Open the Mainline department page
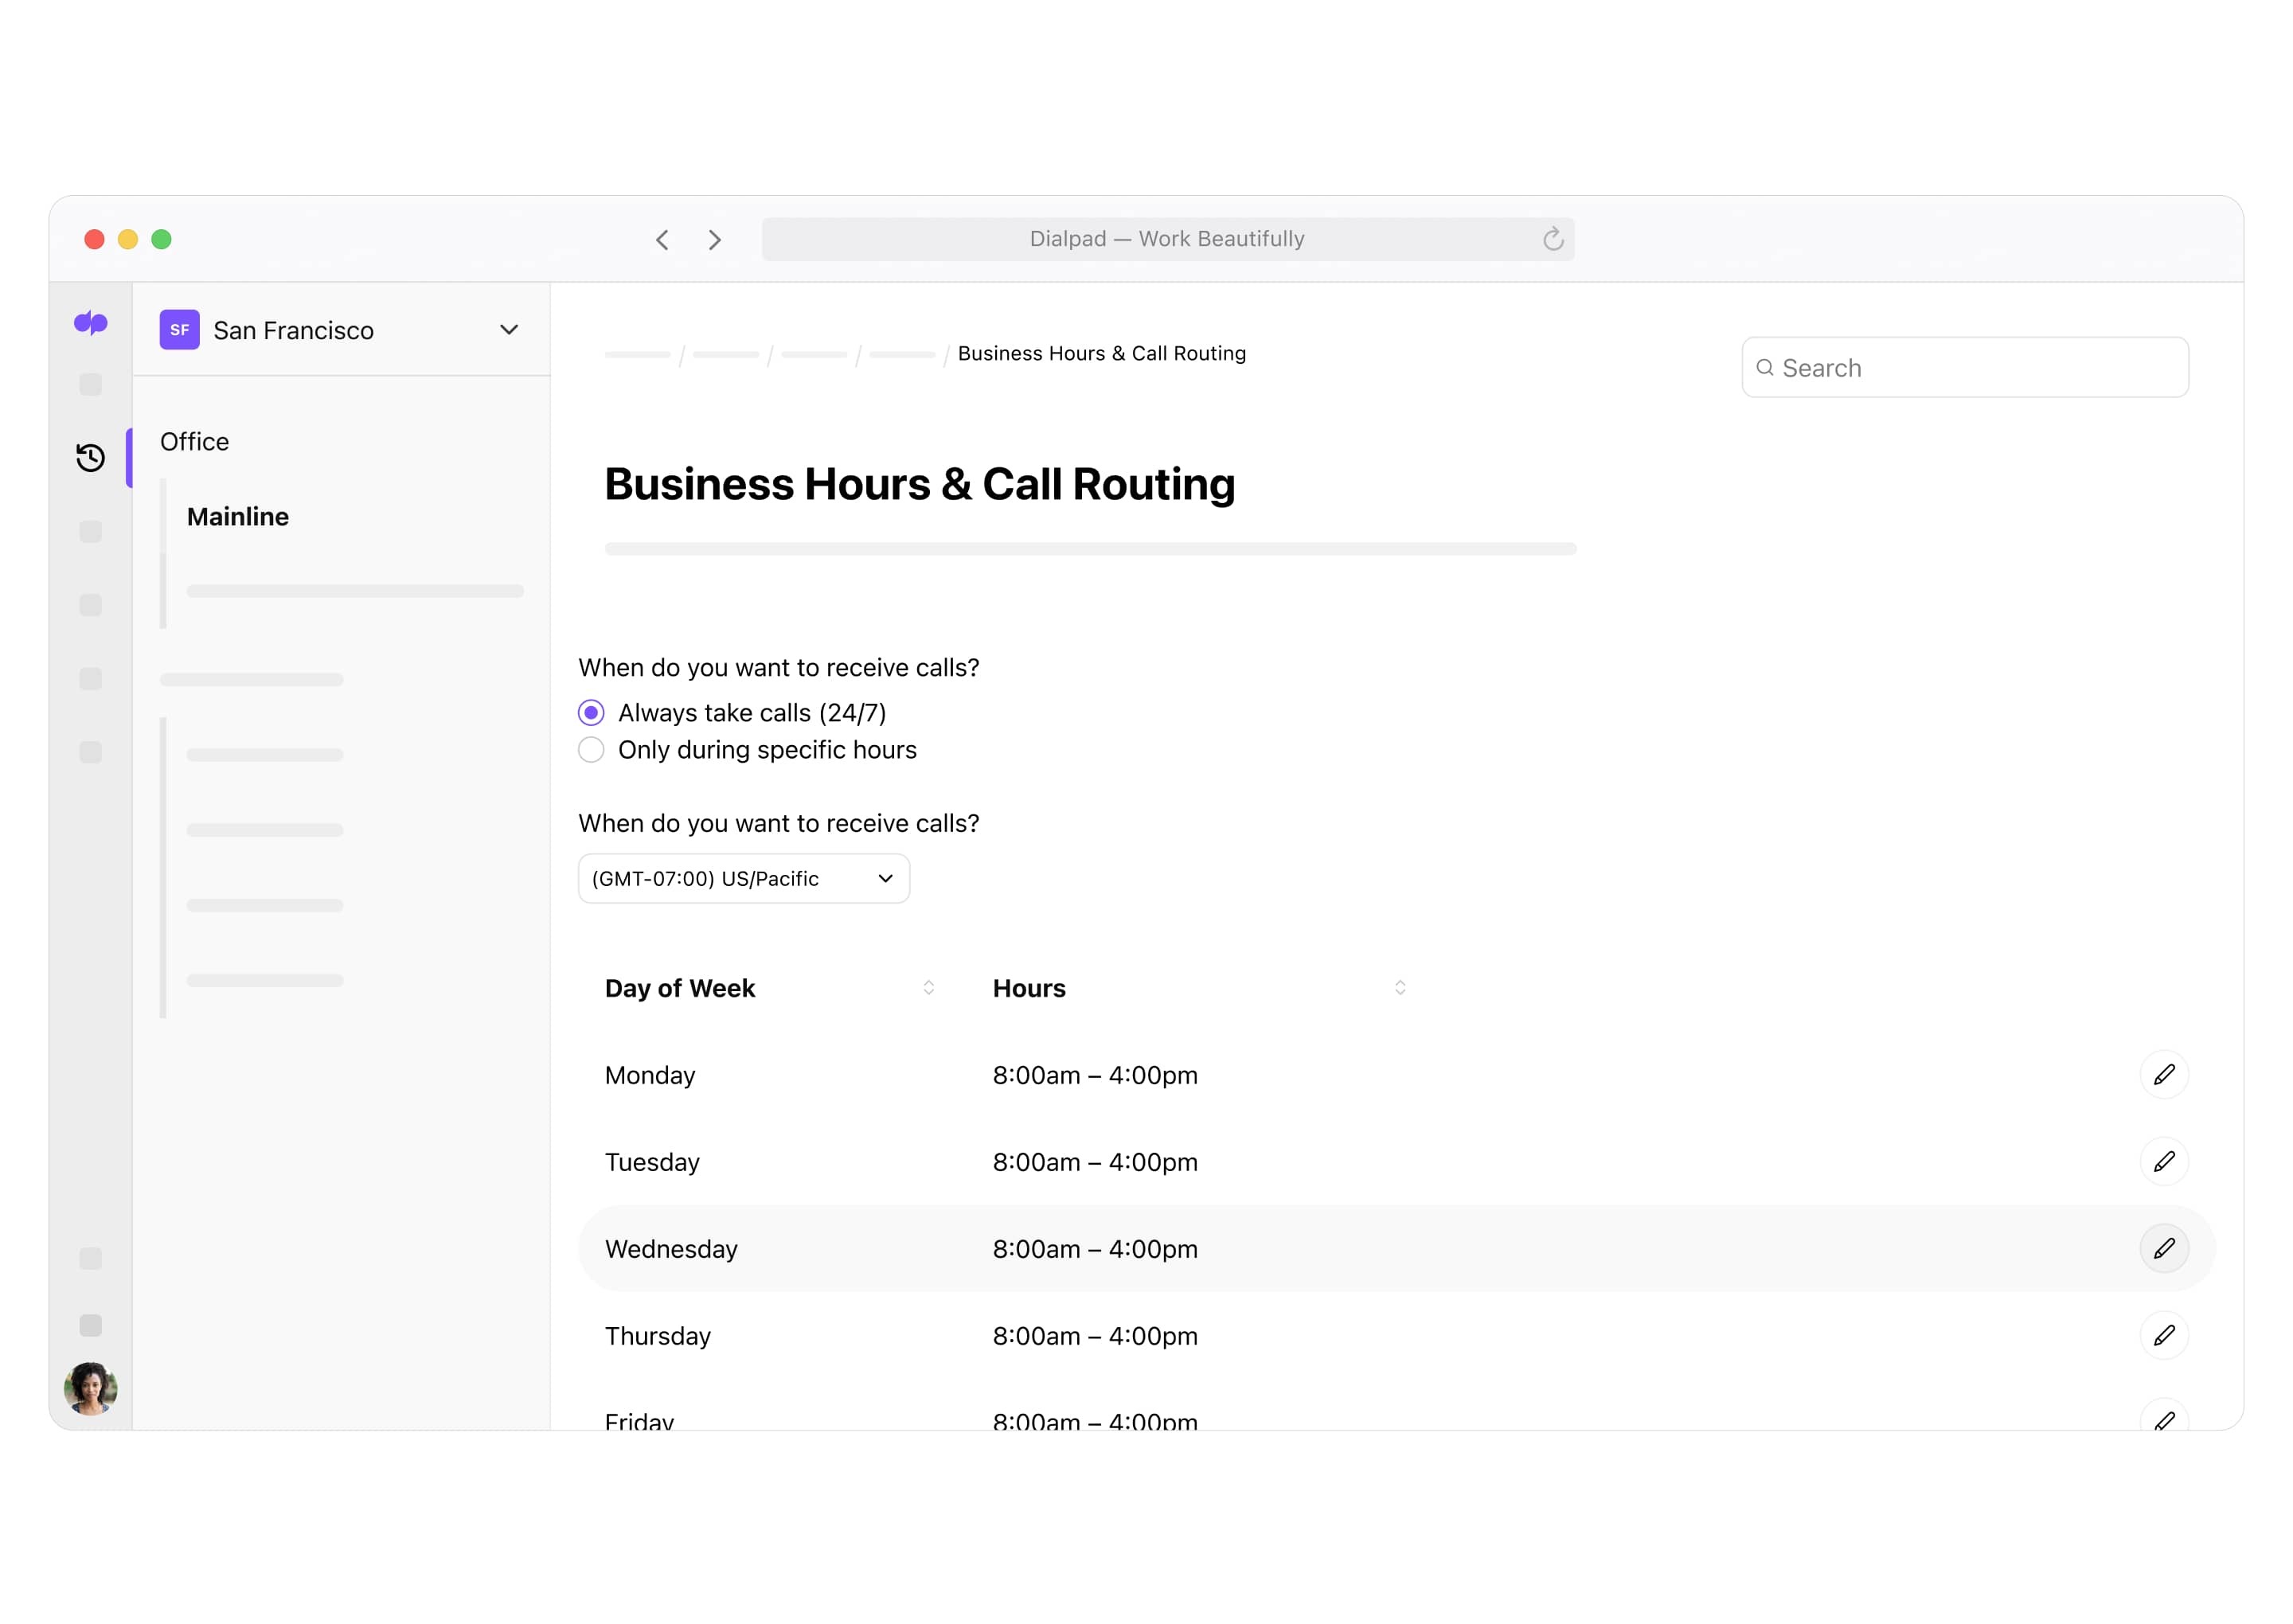 237,516
